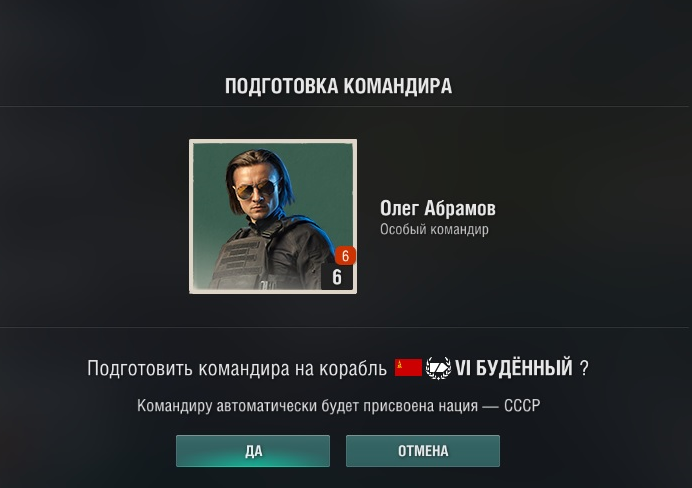Click the black commander level 6 box

tap(337, 277)
